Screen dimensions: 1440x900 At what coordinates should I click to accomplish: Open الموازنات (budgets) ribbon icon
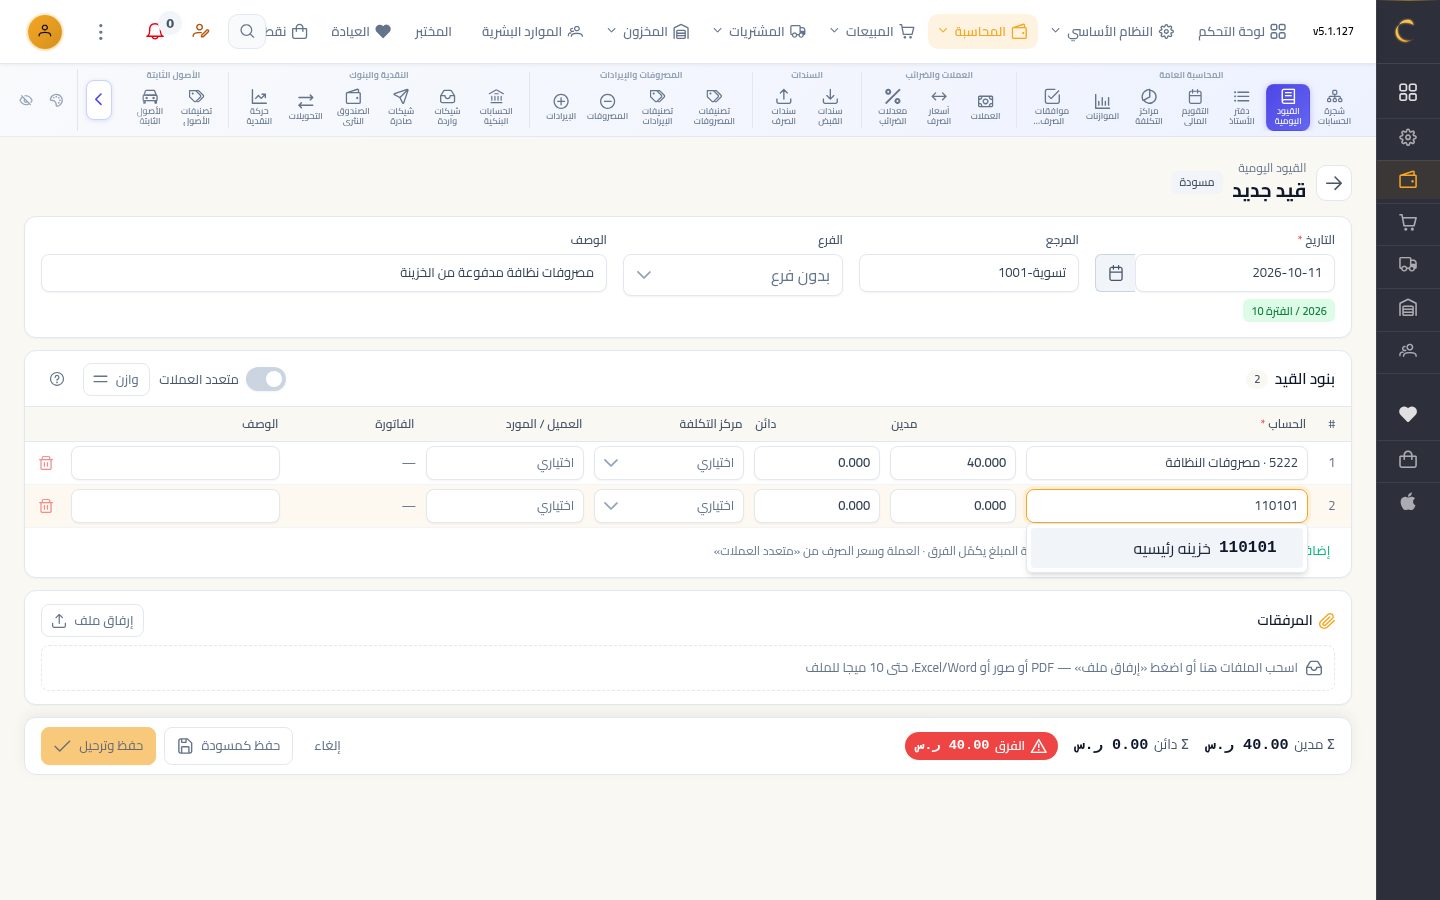(x=1102, y=107)
